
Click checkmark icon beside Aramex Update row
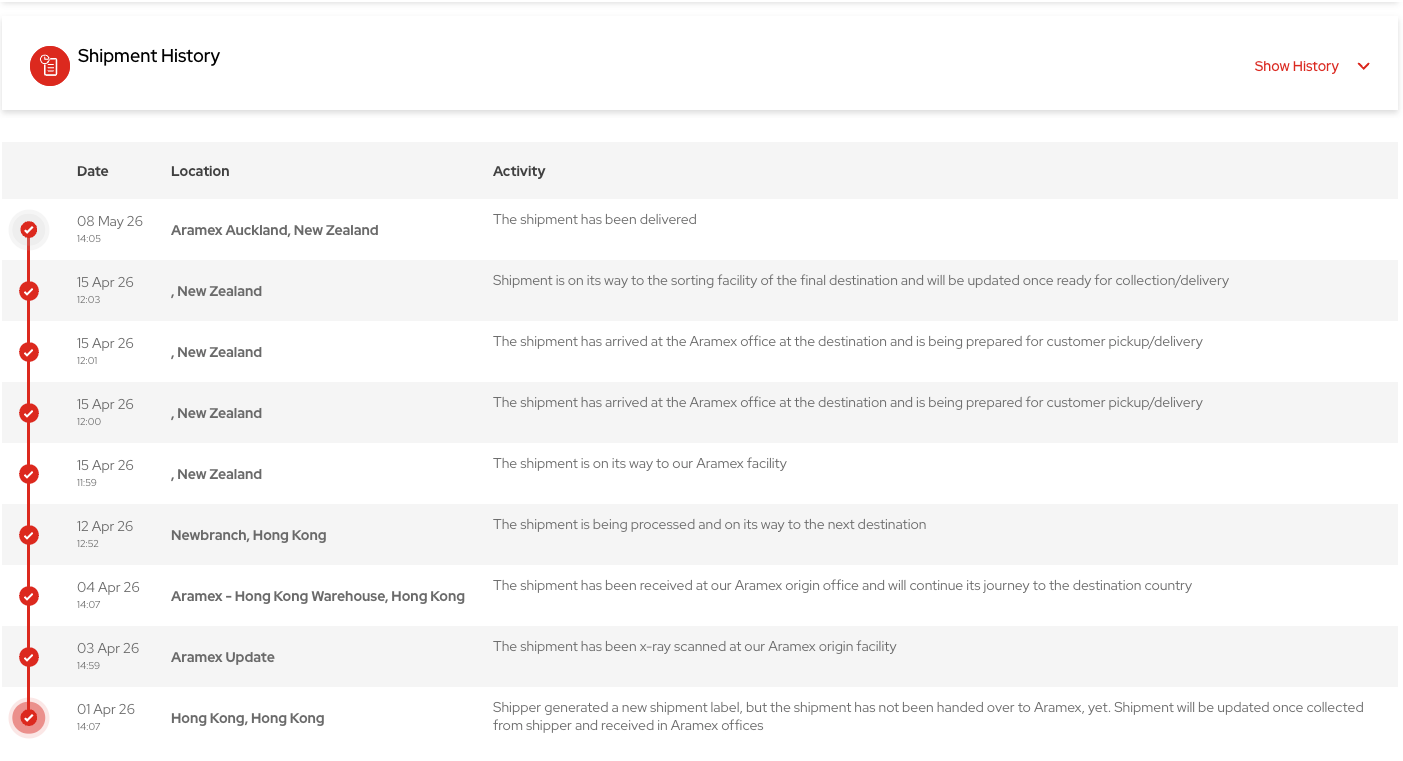click(29, 657)
